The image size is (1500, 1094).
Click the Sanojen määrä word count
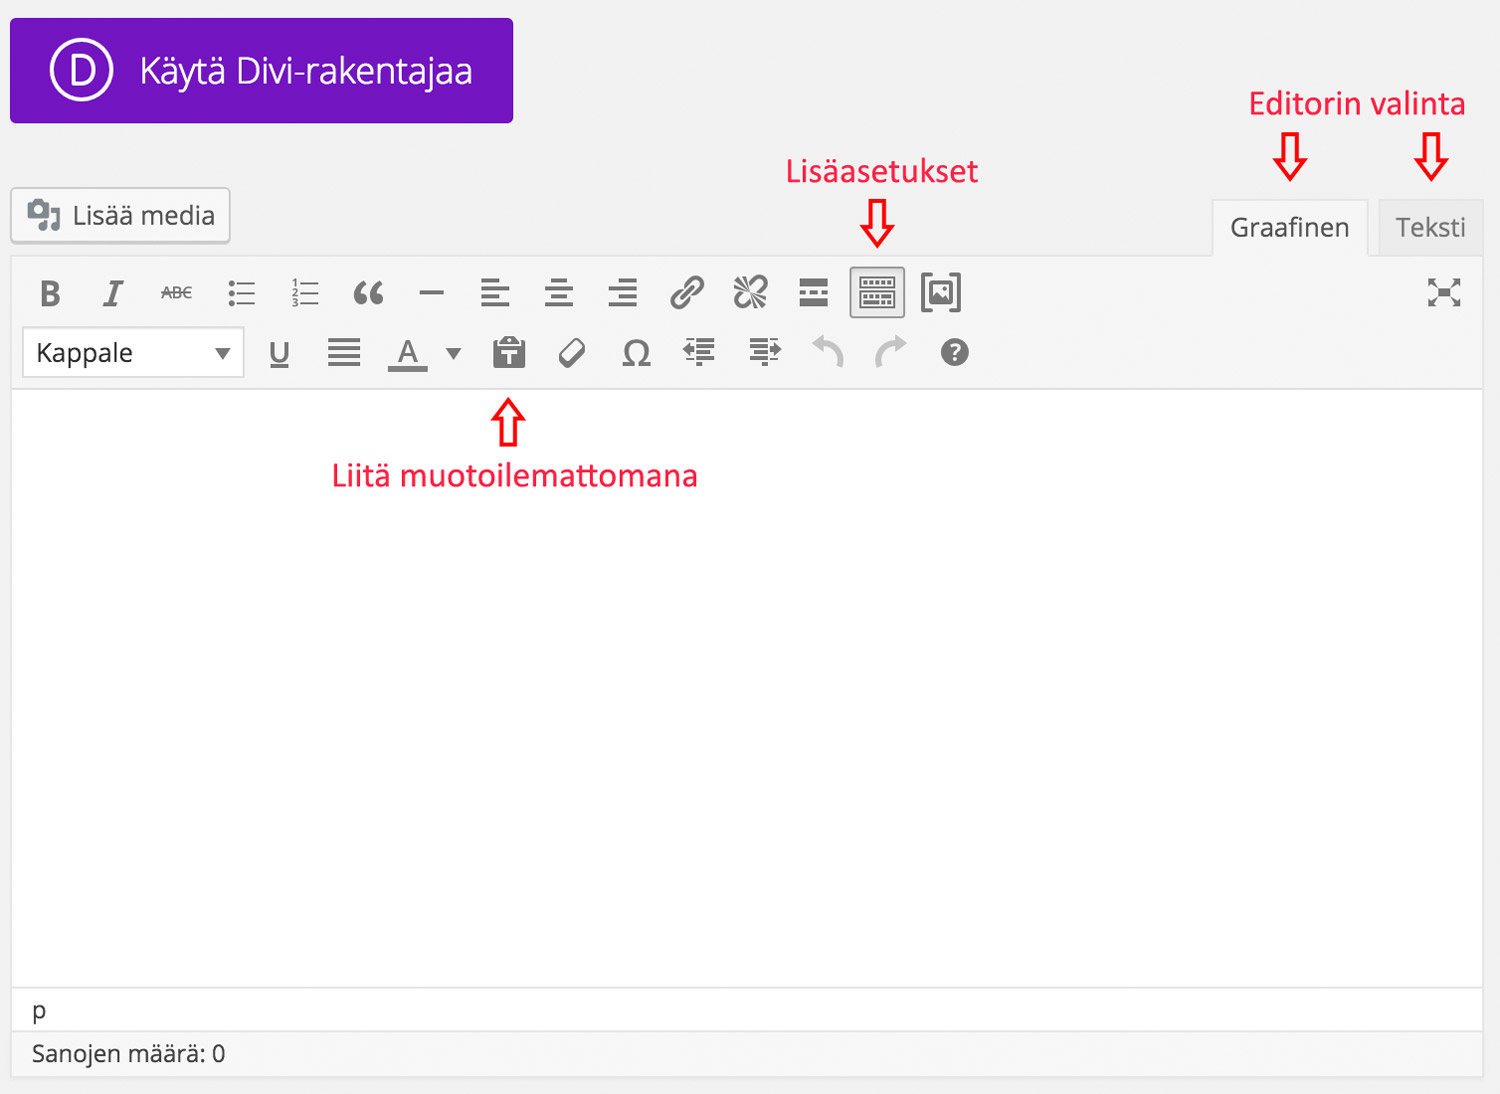pos(129,1054)
